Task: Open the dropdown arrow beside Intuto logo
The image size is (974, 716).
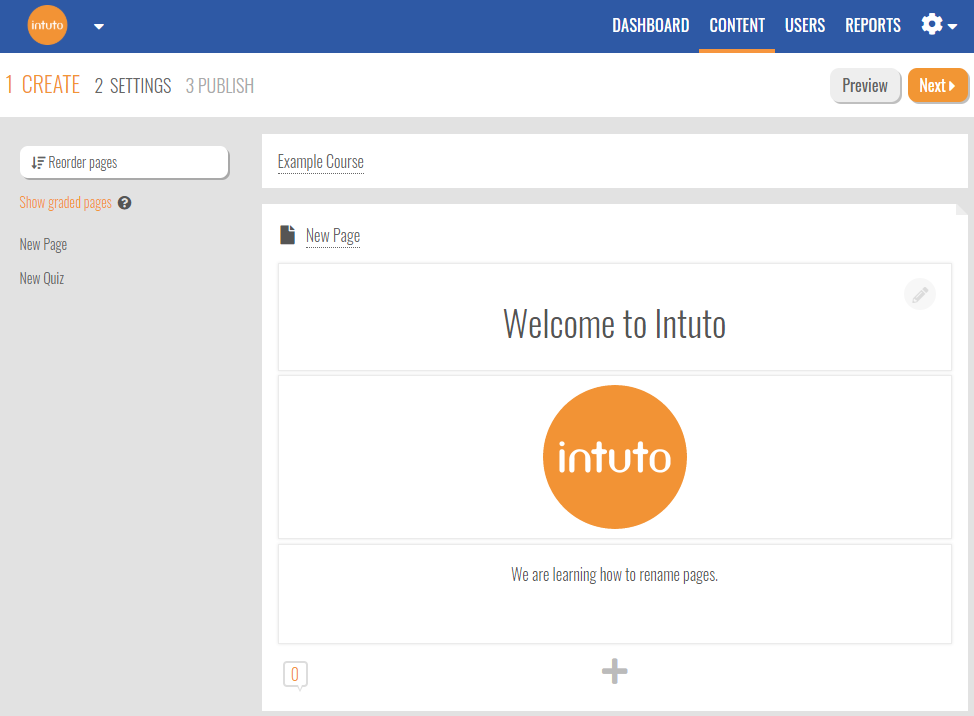Action: [99, 27]
